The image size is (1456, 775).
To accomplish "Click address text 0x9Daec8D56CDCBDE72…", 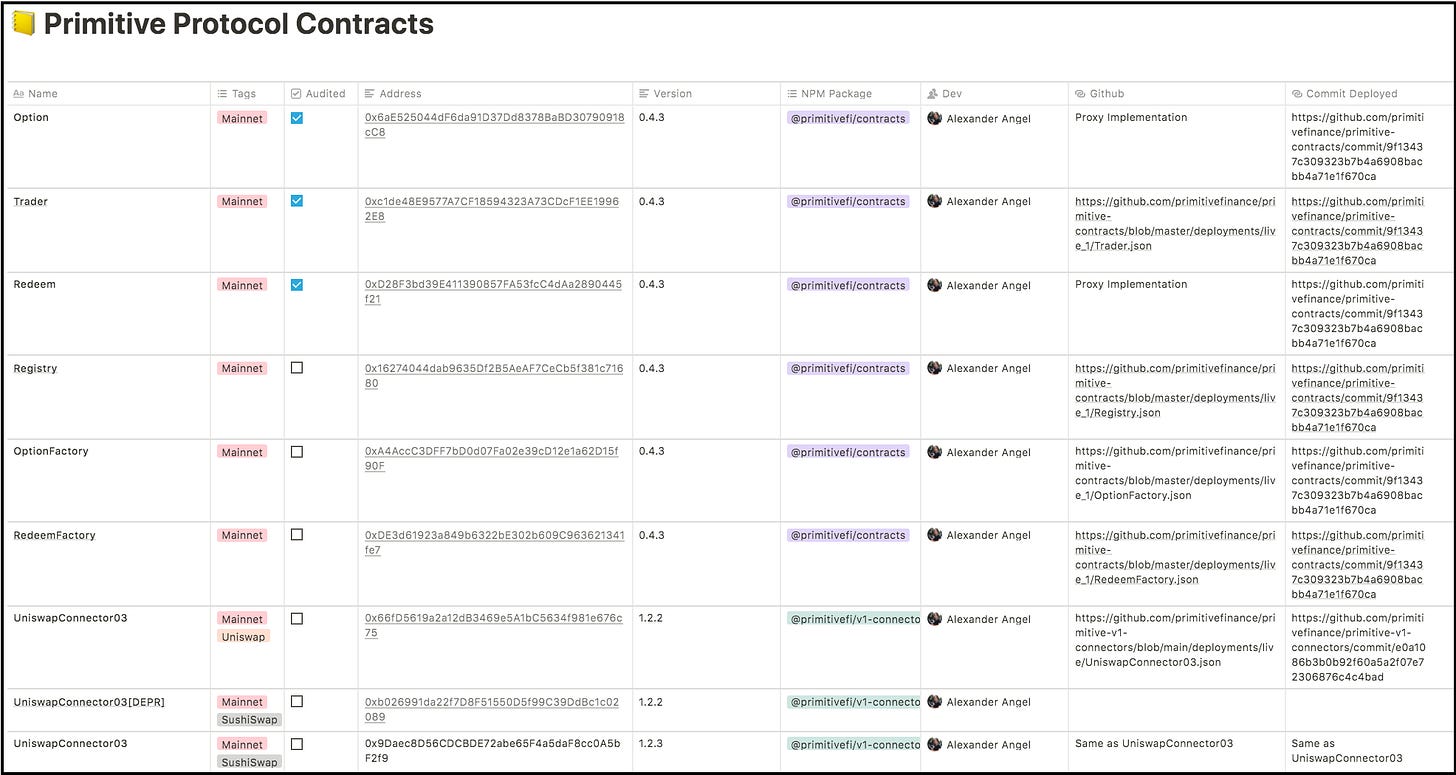I will [x=492, y=751].
